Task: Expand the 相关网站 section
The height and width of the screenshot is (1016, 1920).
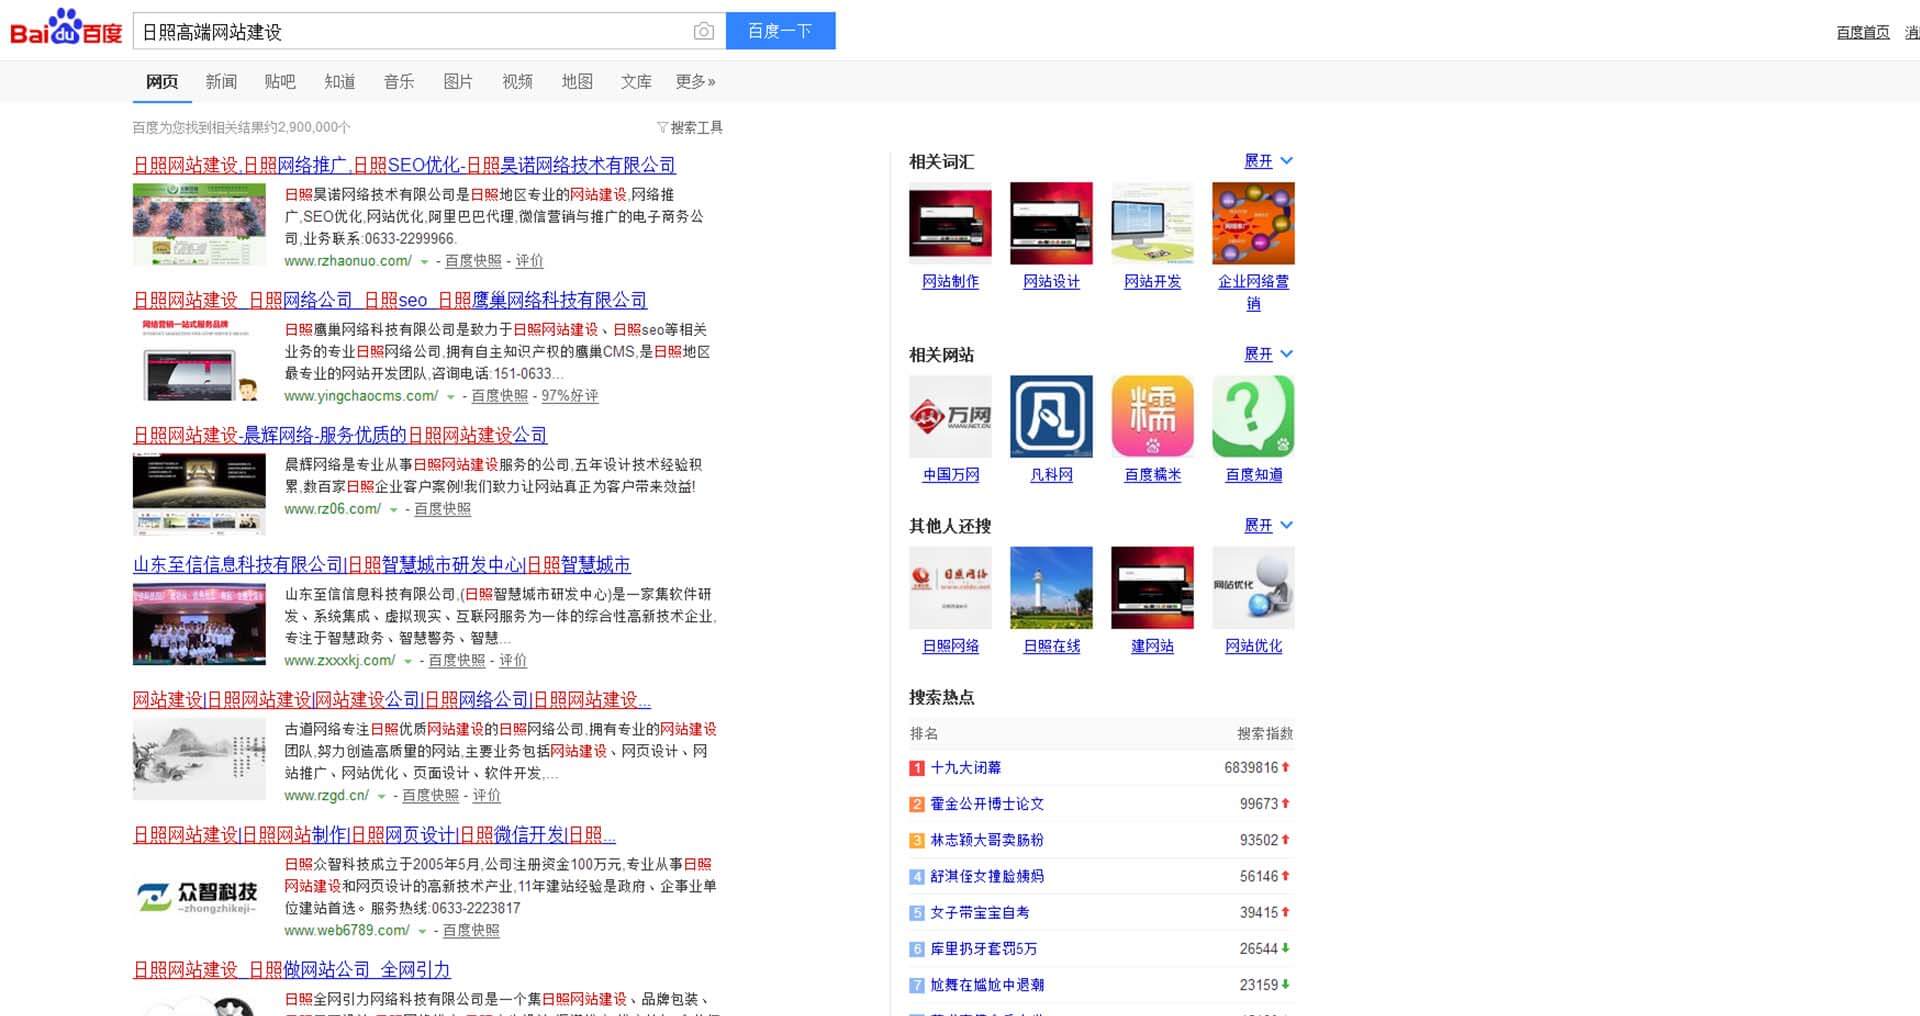Action: (1268, 354)
